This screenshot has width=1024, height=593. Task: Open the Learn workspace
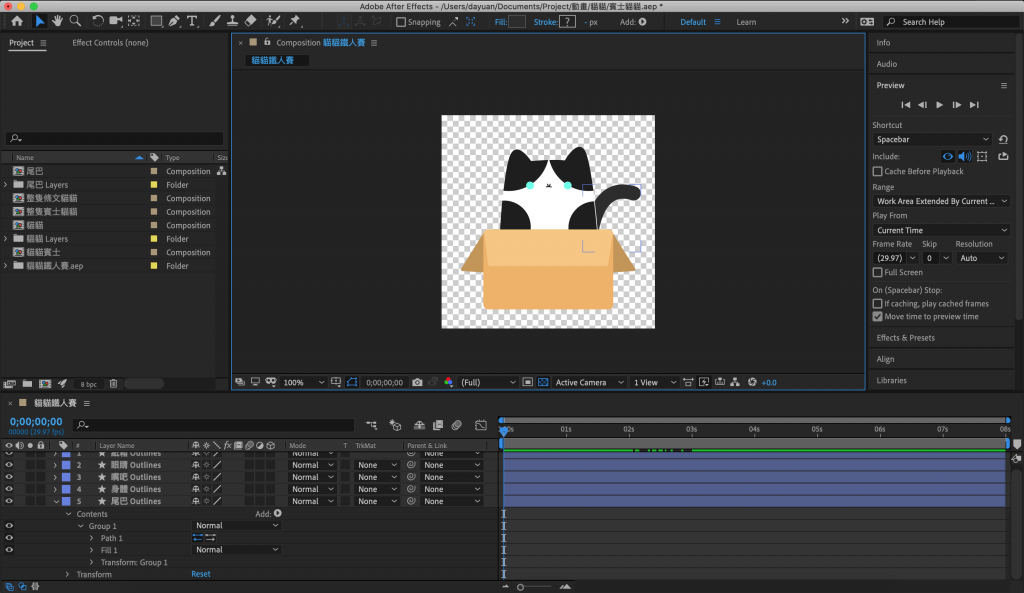tap(746, 22)
